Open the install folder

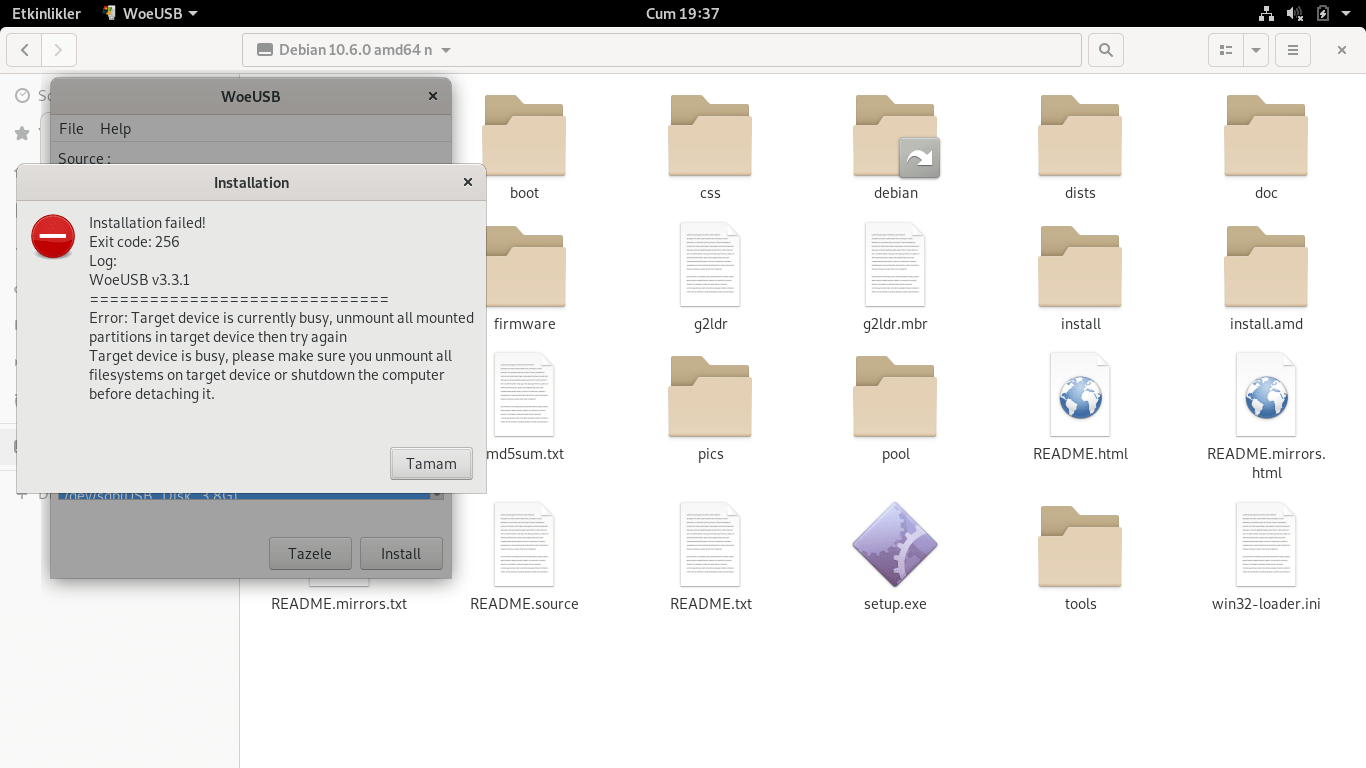[x=1080, y=267]
